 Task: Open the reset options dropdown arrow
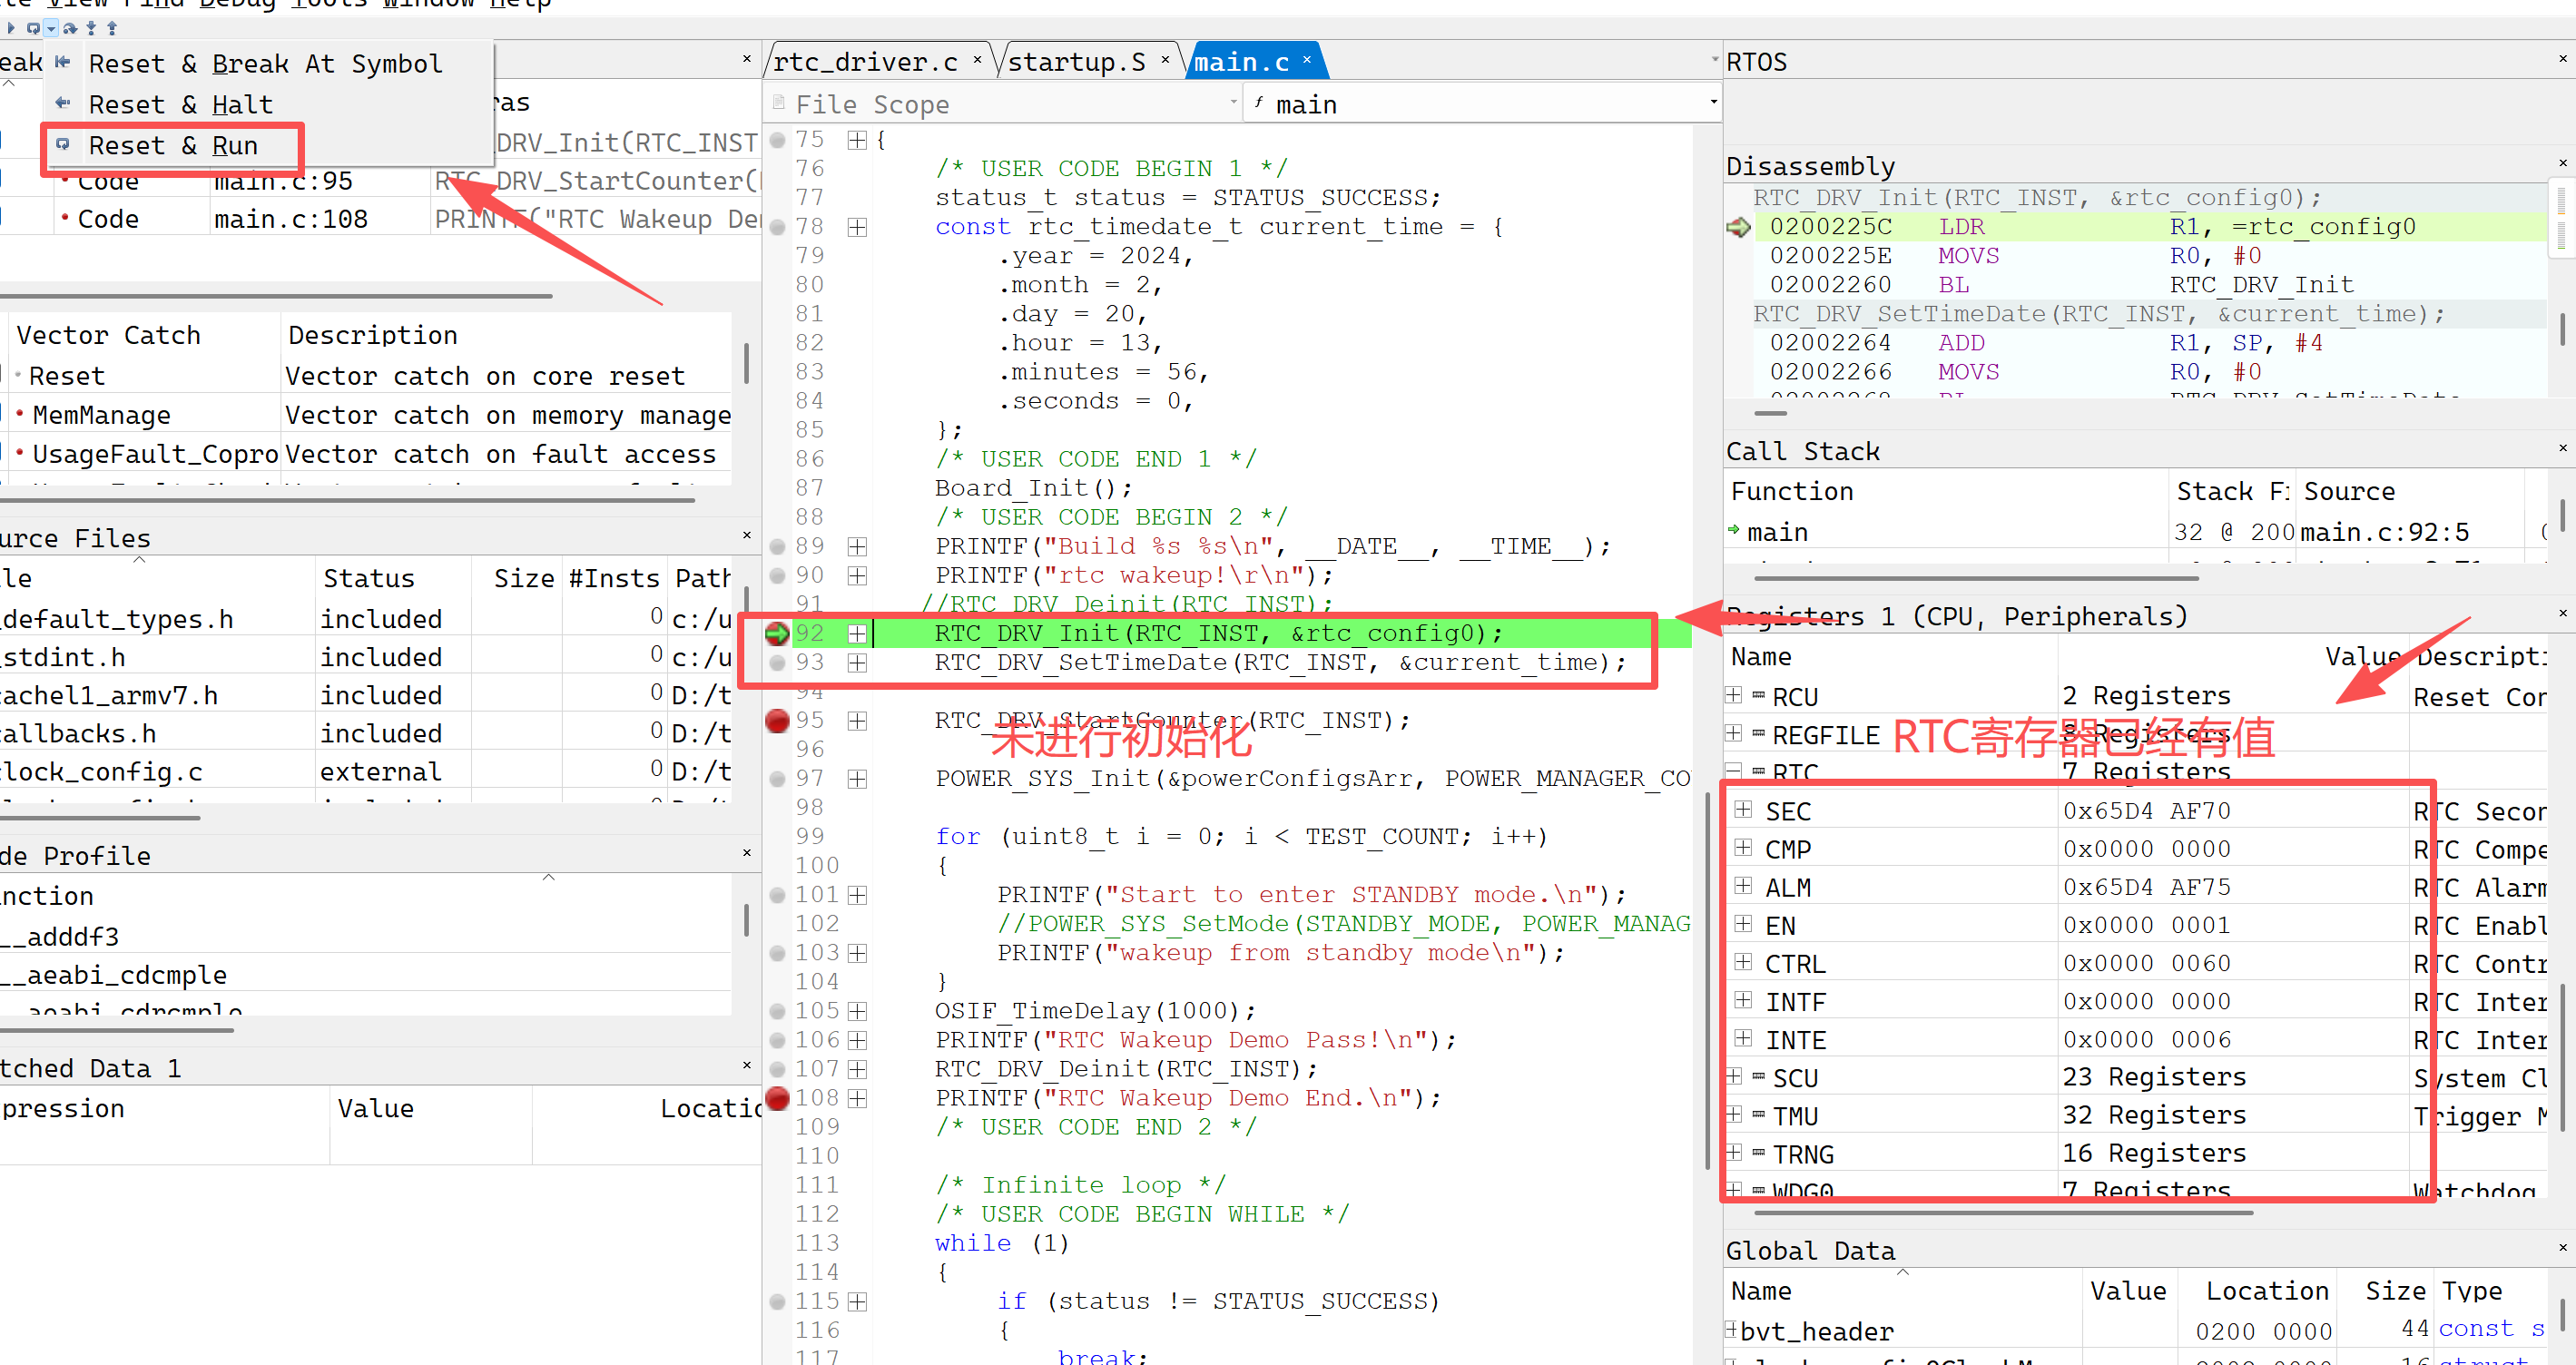point(51,28)
